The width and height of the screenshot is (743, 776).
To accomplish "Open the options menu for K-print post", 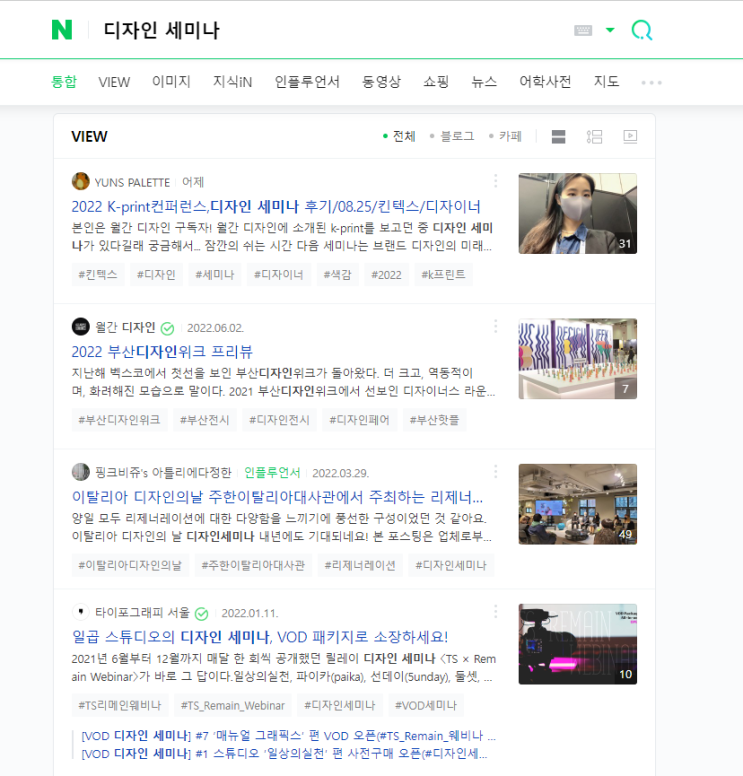I will pos(495,181).
